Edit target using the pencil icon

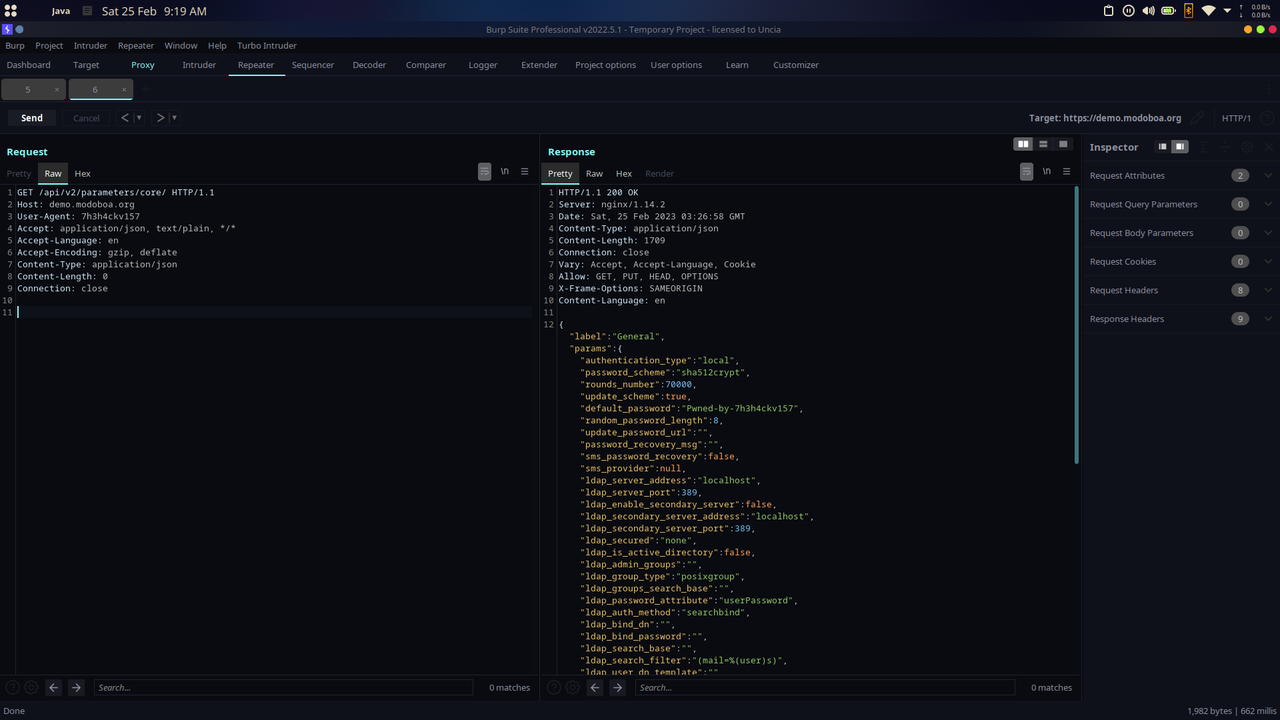click(x=1197, y=118)
